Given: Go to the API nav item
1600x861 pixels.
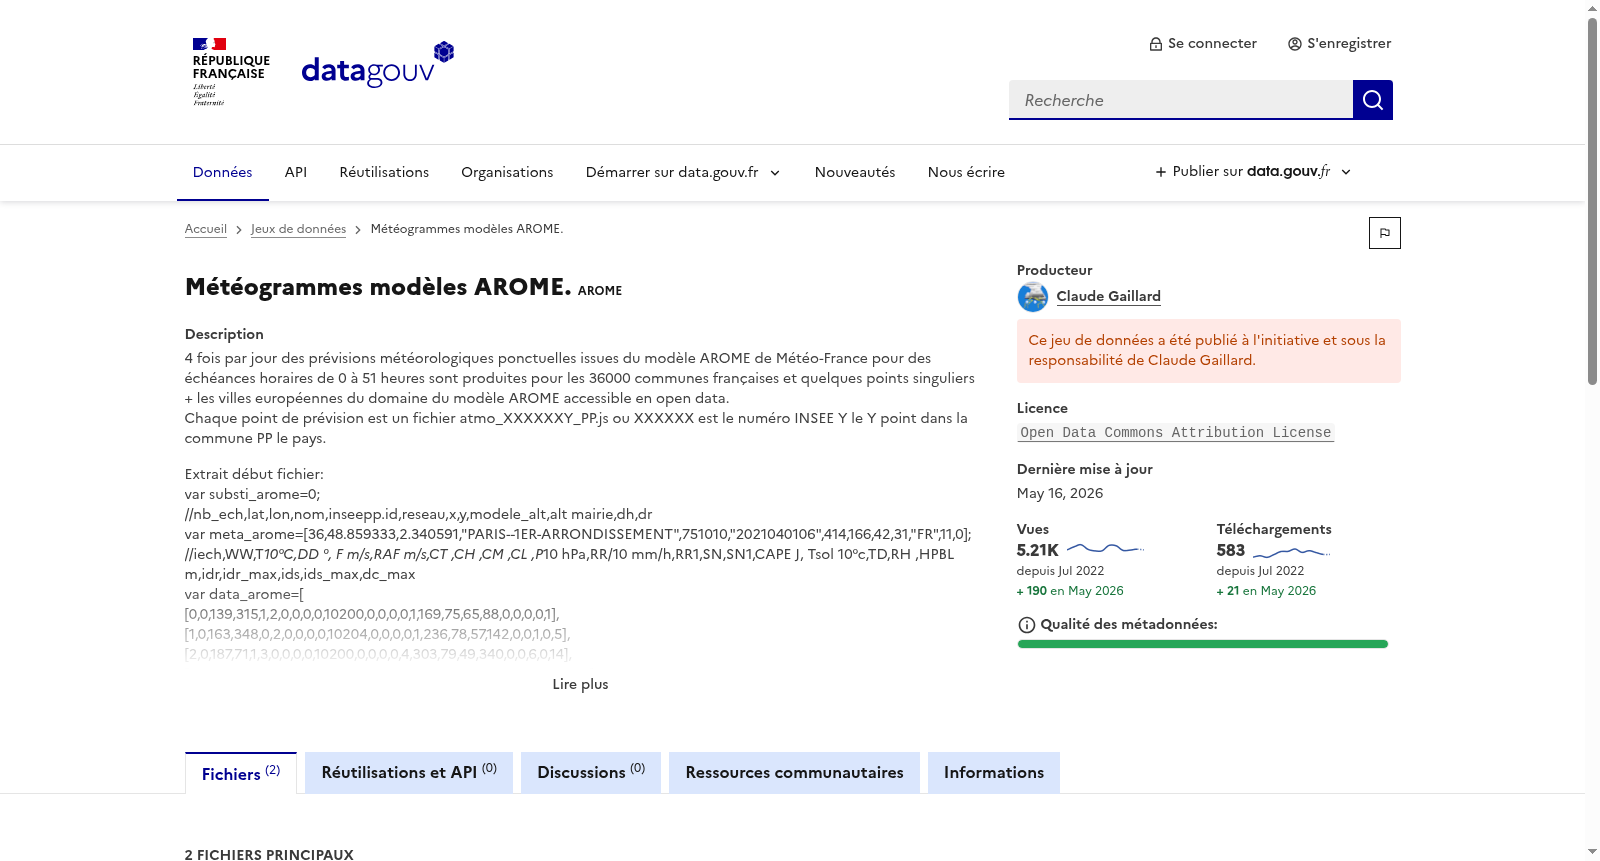Looking at the screenshot, I should click(296, 173).
